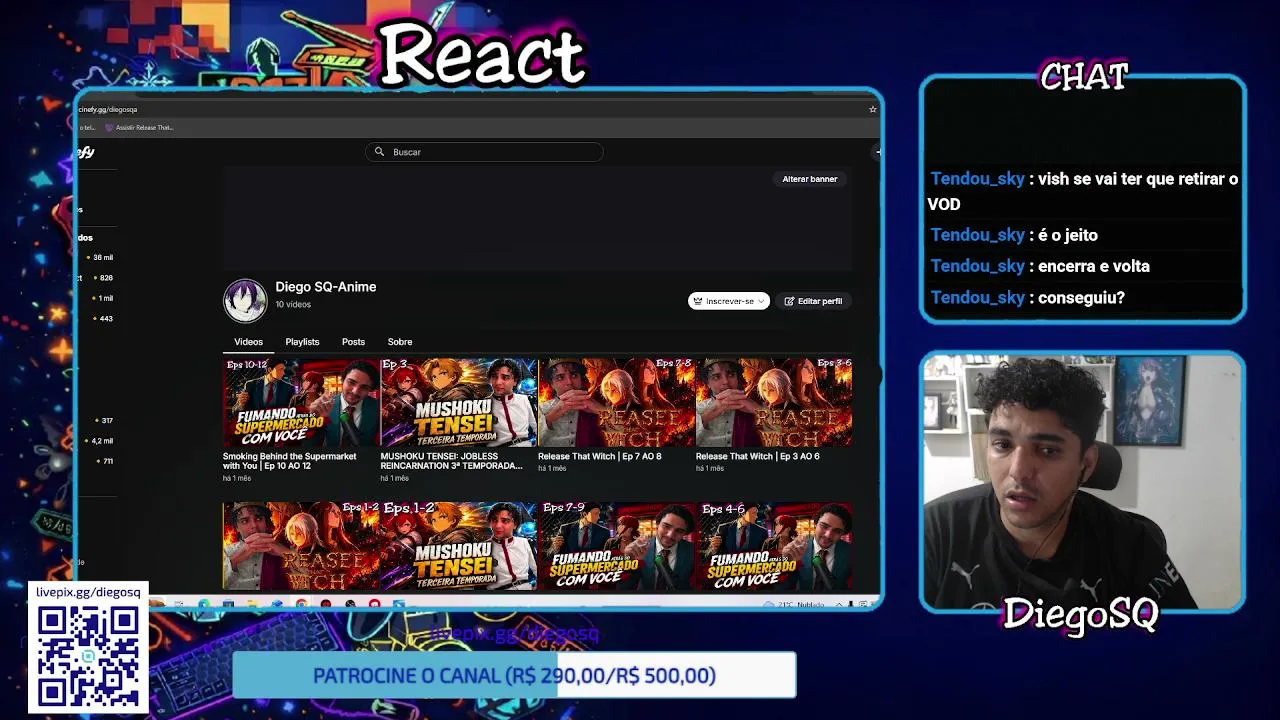Open title 'MUSHOKU TENSEI: JOBLESS REINCARNATION 3ª TEMPORADA'
1280x720 pixels.
tap(452, 461)
